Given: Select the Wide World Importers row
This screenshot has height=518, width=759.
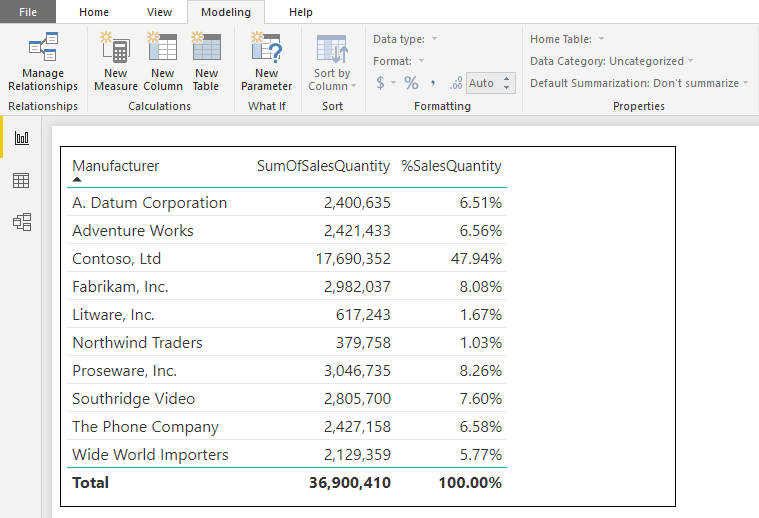Looking at the screenshot, I should click(x=287, y=455).
